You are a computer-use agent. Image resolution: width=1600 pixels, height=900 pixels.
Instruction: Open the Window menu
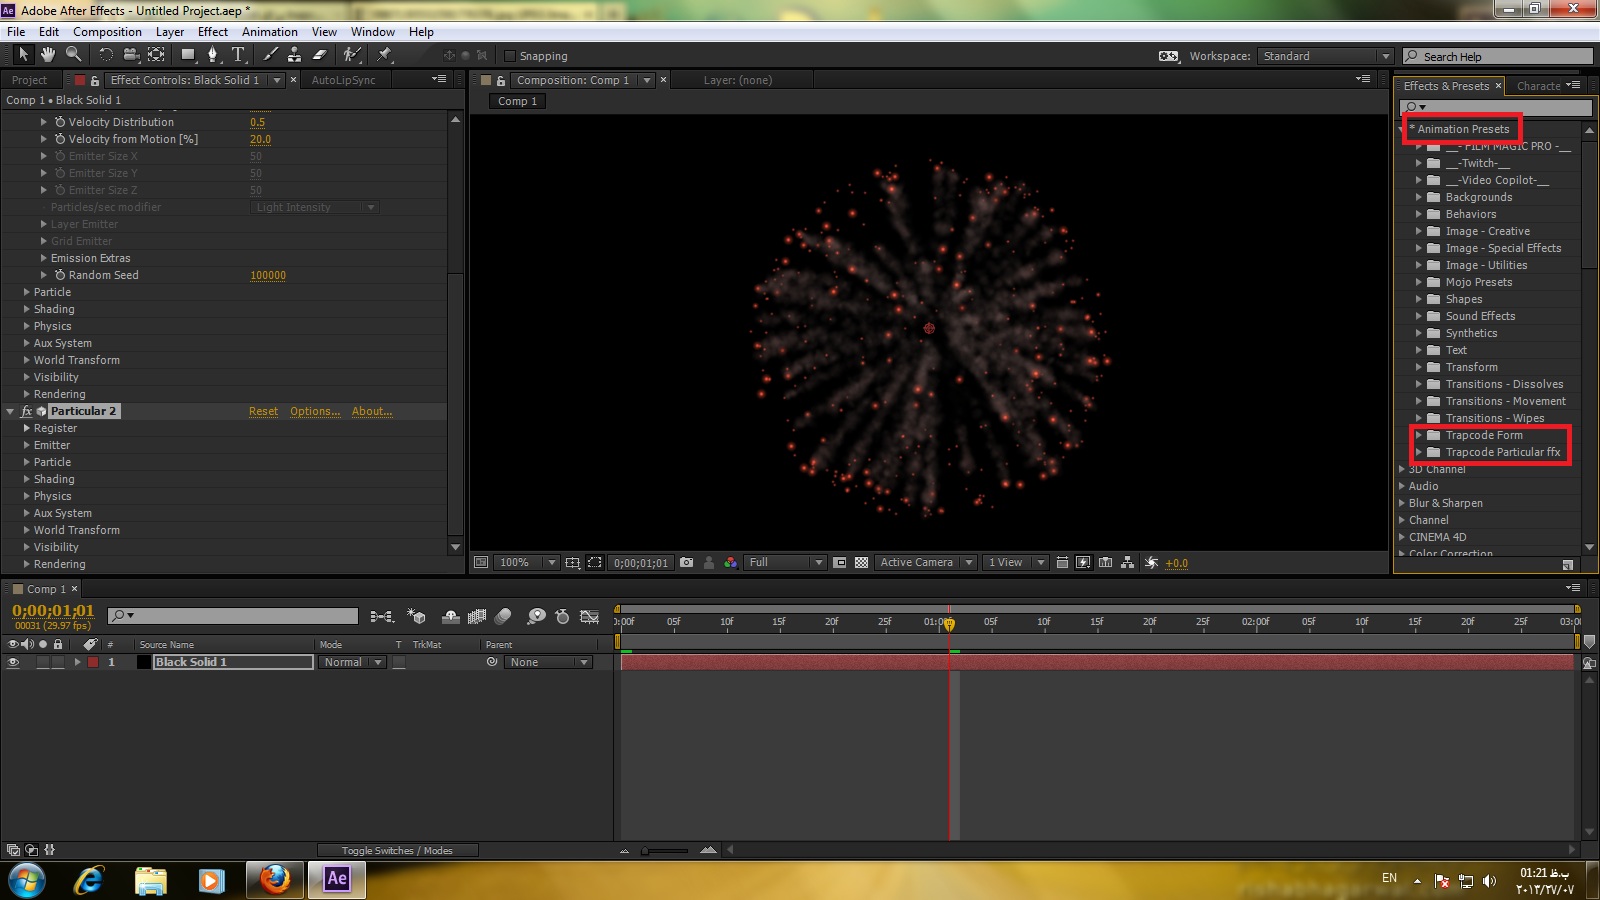click(373, 32)
